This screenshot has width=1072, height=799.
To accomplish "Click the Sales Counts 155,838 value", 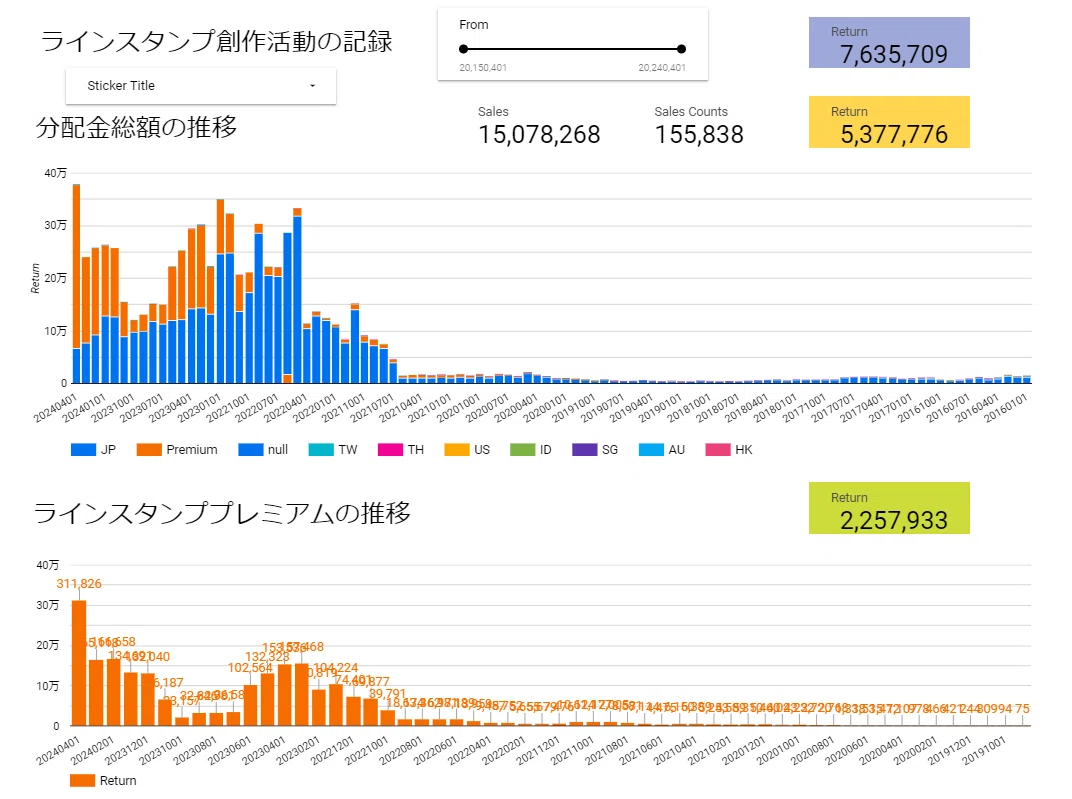I will (699, 135).
